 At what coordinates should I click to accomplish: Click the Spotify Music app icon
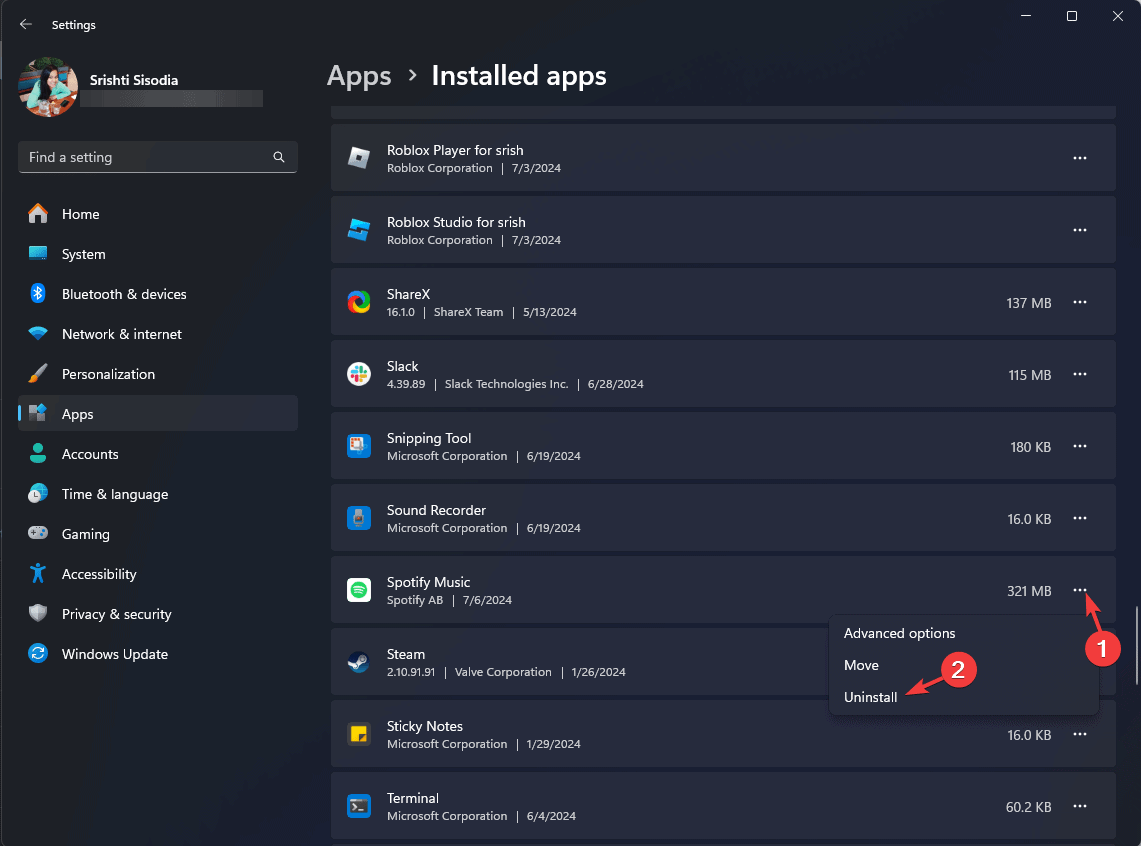(x=359, y=590)
